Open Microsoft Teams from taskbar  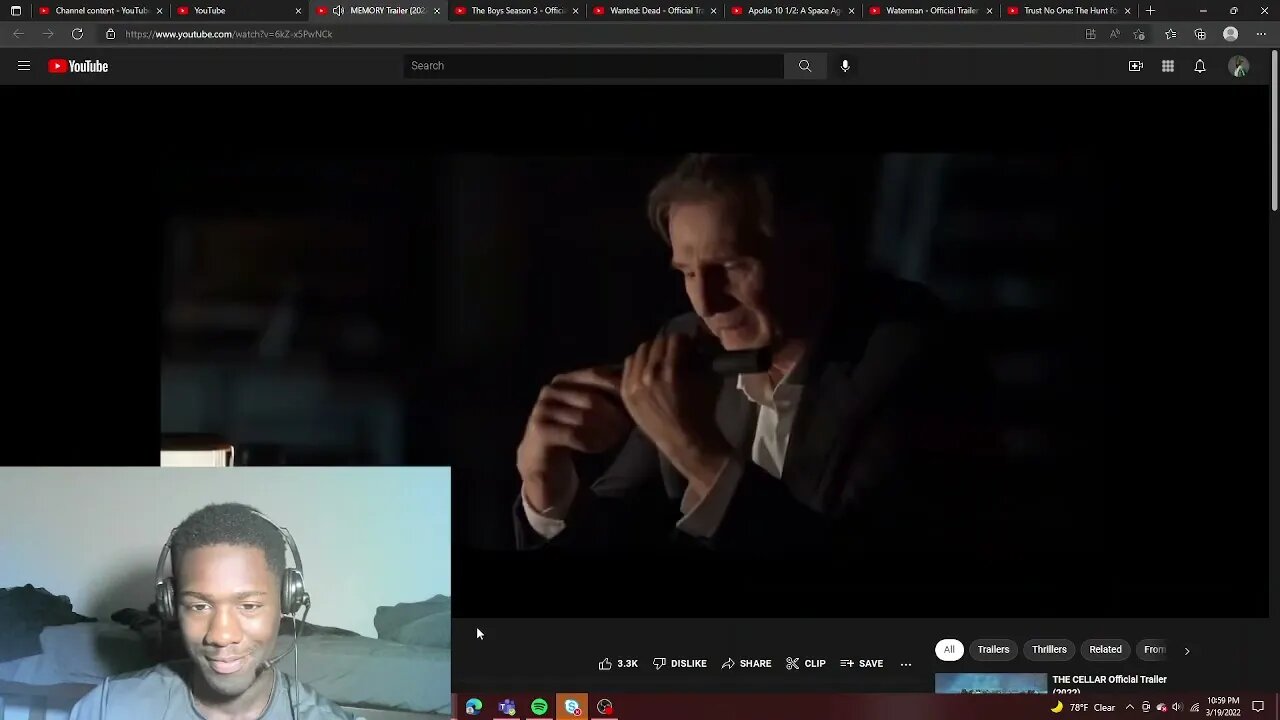tap(506, 707)
